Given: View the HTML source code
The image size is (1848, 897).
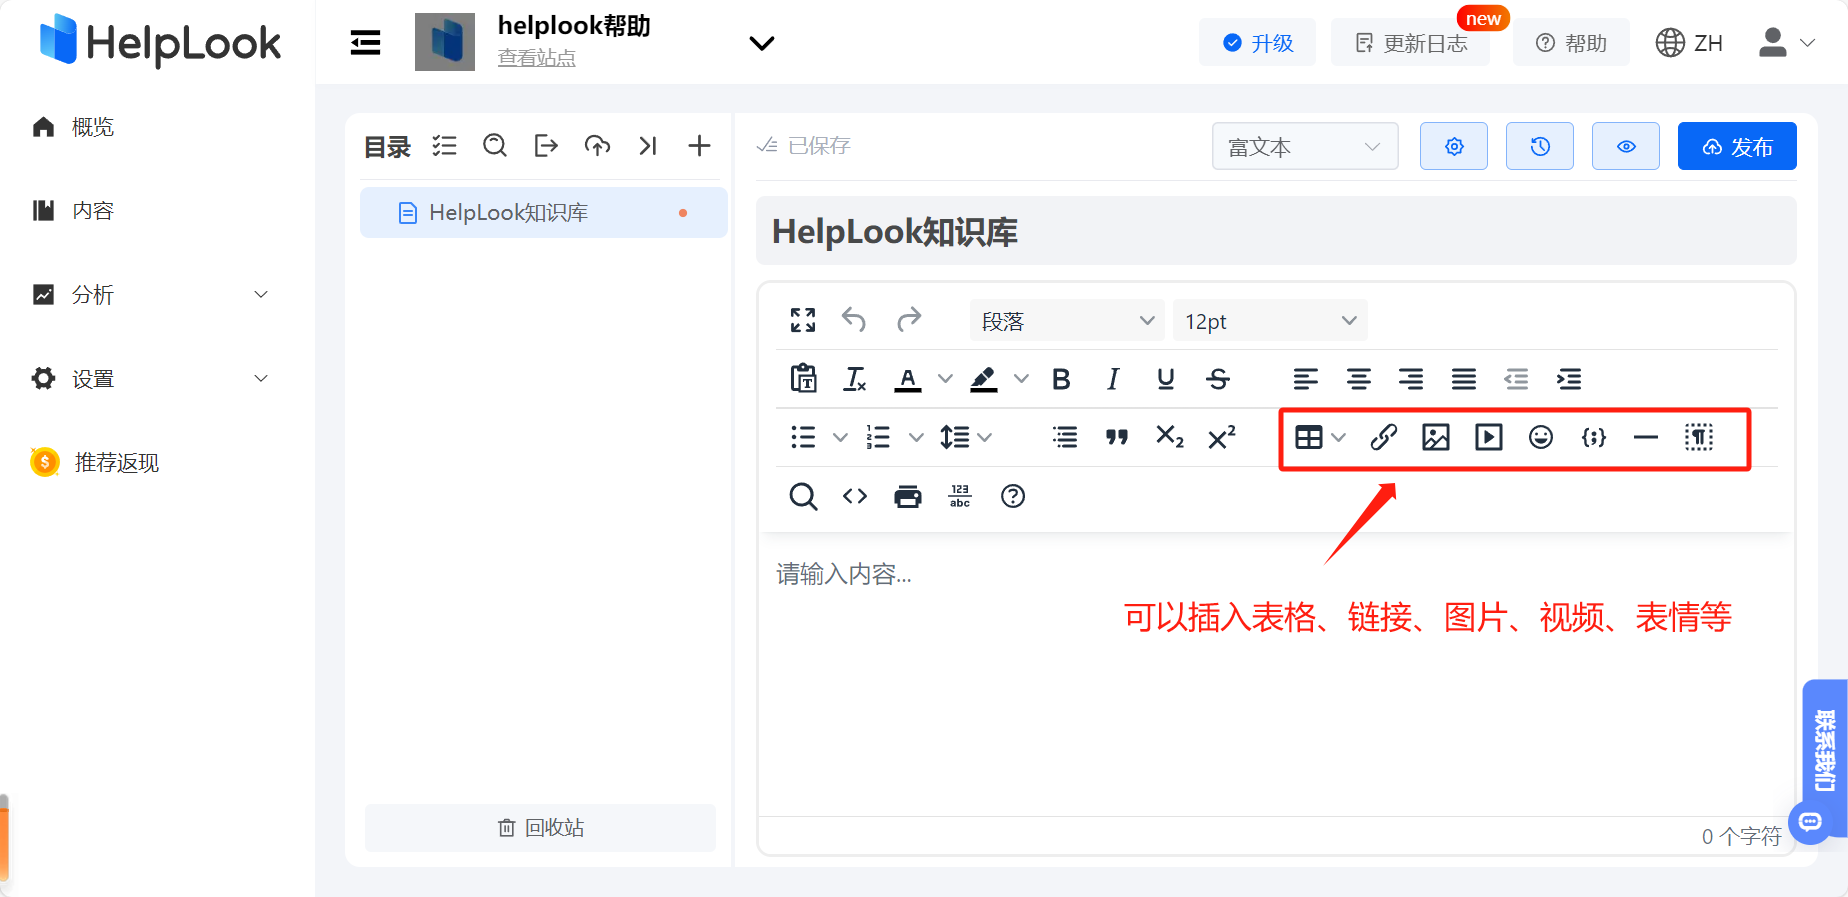Looking at the screenshot, I should pyautogui.click(x=855, y=496).
